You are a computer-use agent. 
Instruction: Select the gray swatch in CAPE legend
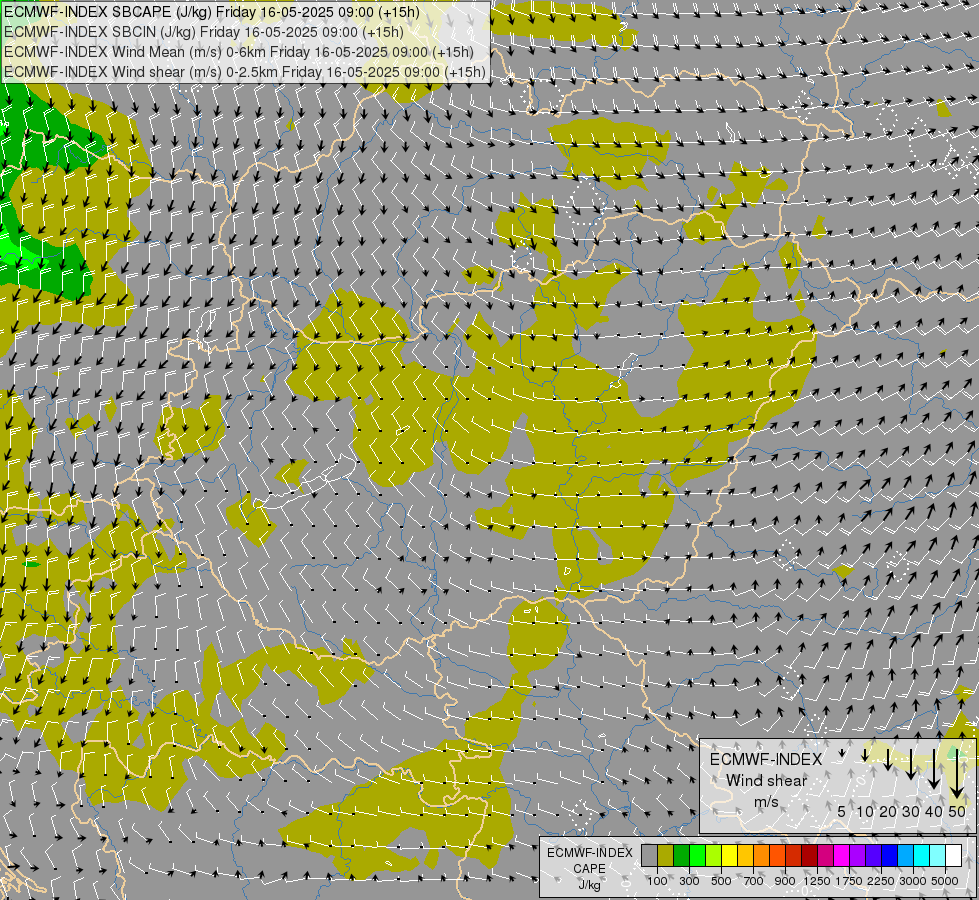[x=649, y=855]
